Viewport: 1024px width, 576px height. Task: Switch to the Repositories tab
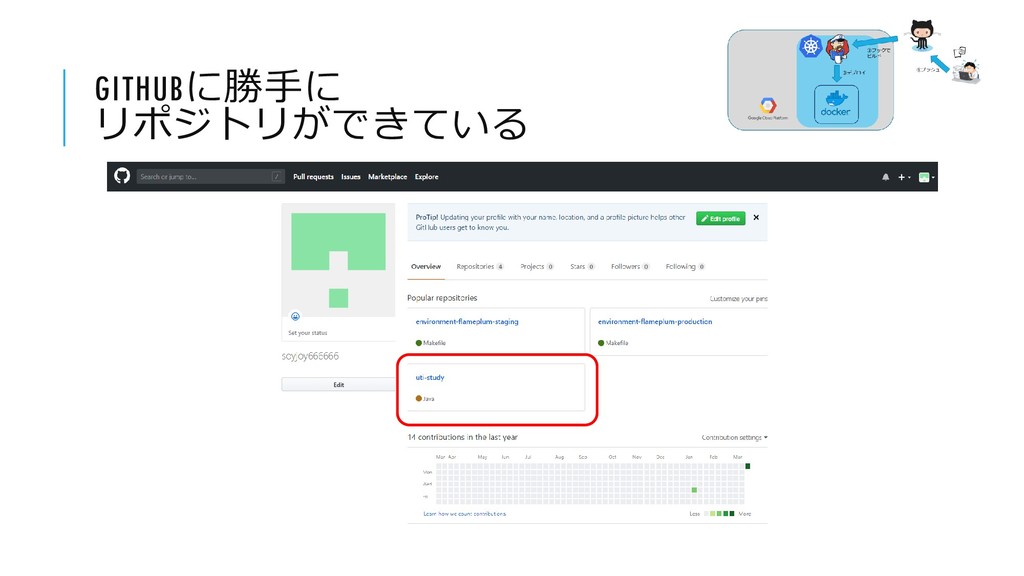pyautogui.click(x=480, y=266)
